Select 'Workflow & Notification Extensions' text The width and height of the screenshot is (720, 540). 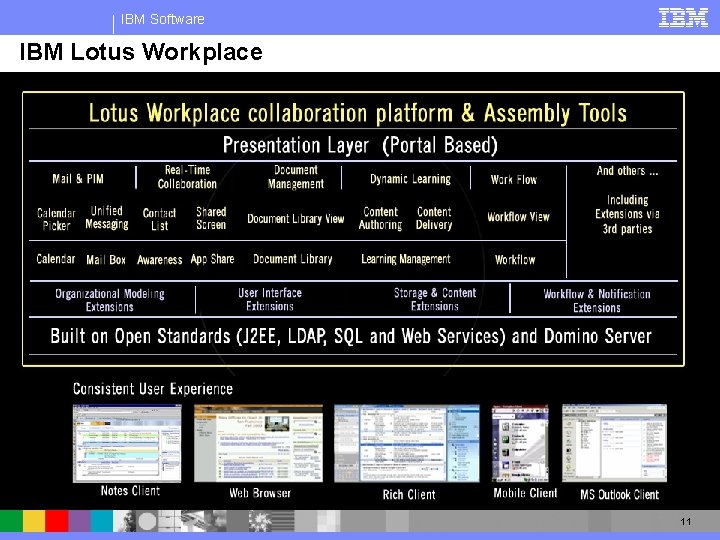coord(597,301)
